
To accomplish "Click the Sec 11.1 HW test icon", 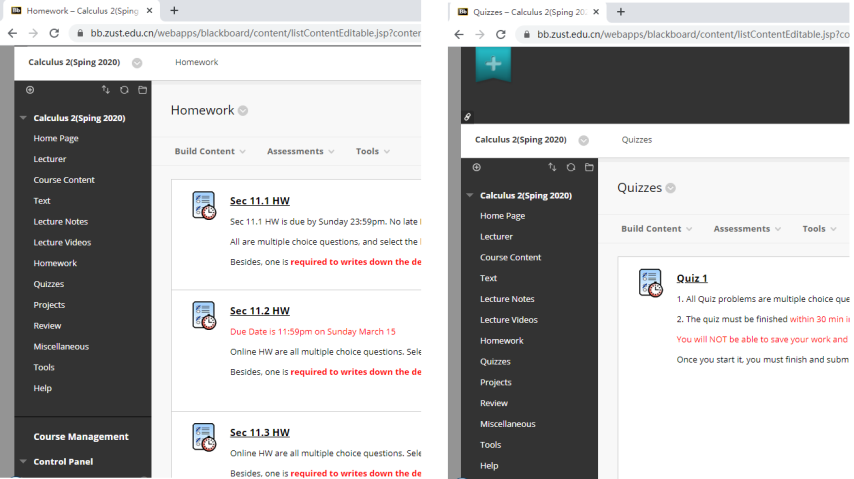I will (204, 206).
